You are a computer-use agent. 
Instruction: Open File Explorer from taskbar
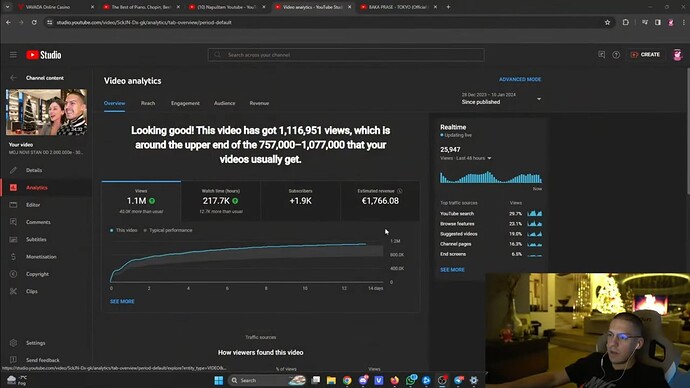tap(331, 380)
